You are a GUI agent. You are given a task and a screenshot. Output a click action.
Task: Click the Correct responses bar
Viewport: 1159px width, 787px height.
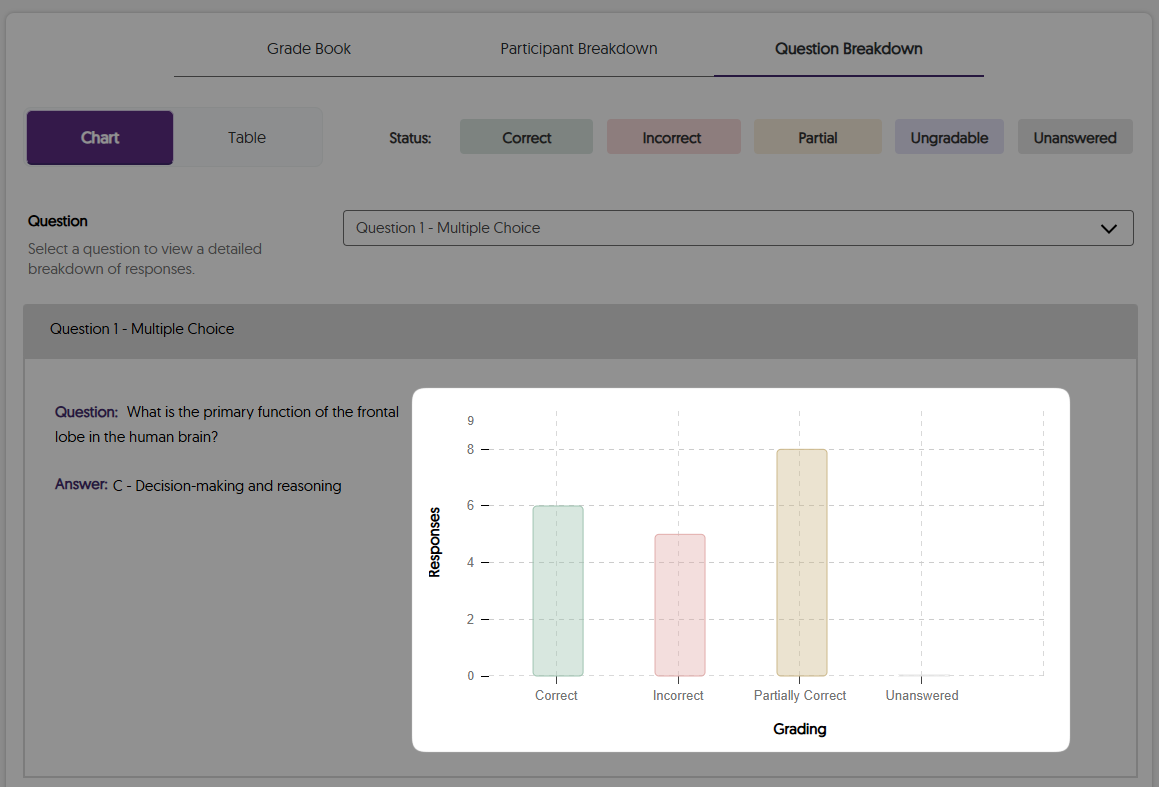[557, 590]
